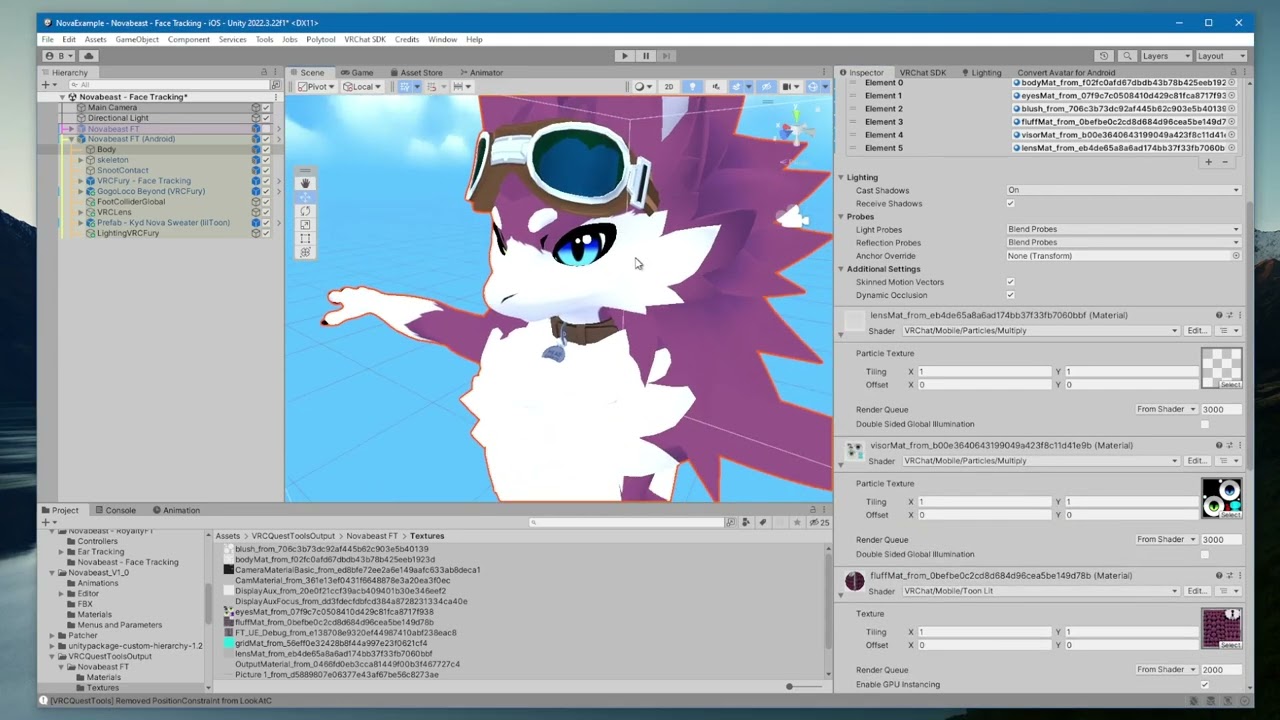Open the Scene camera settings icon
Screen dimensions: 1280x720
(790, 87)
